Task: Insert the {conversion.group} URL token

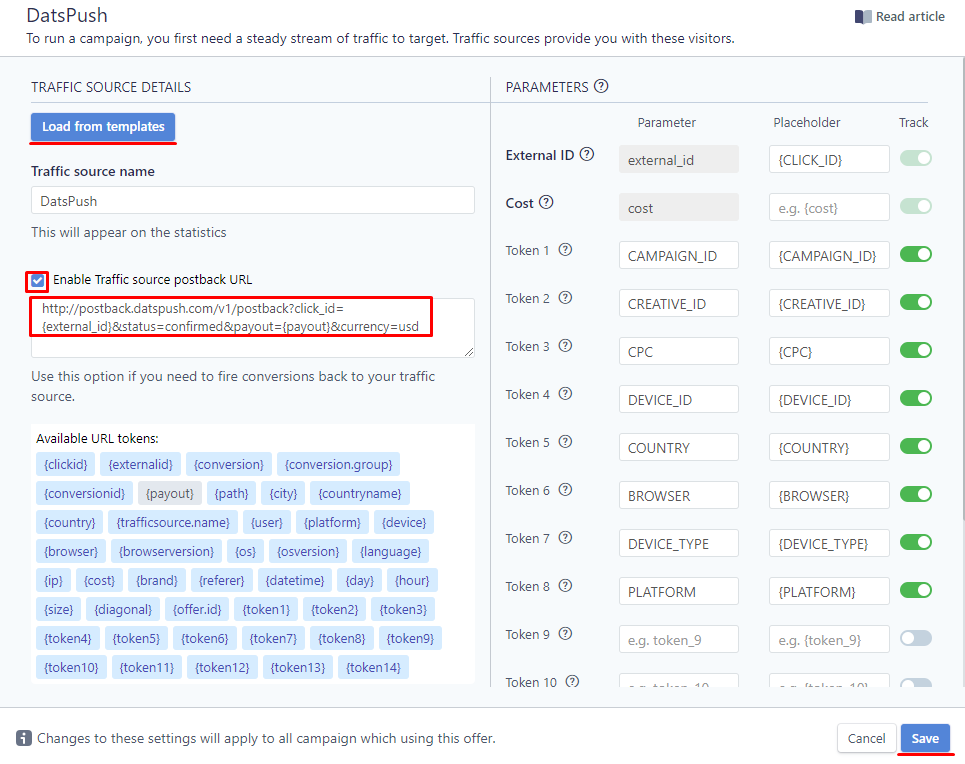Action: [x=338, y=464]
